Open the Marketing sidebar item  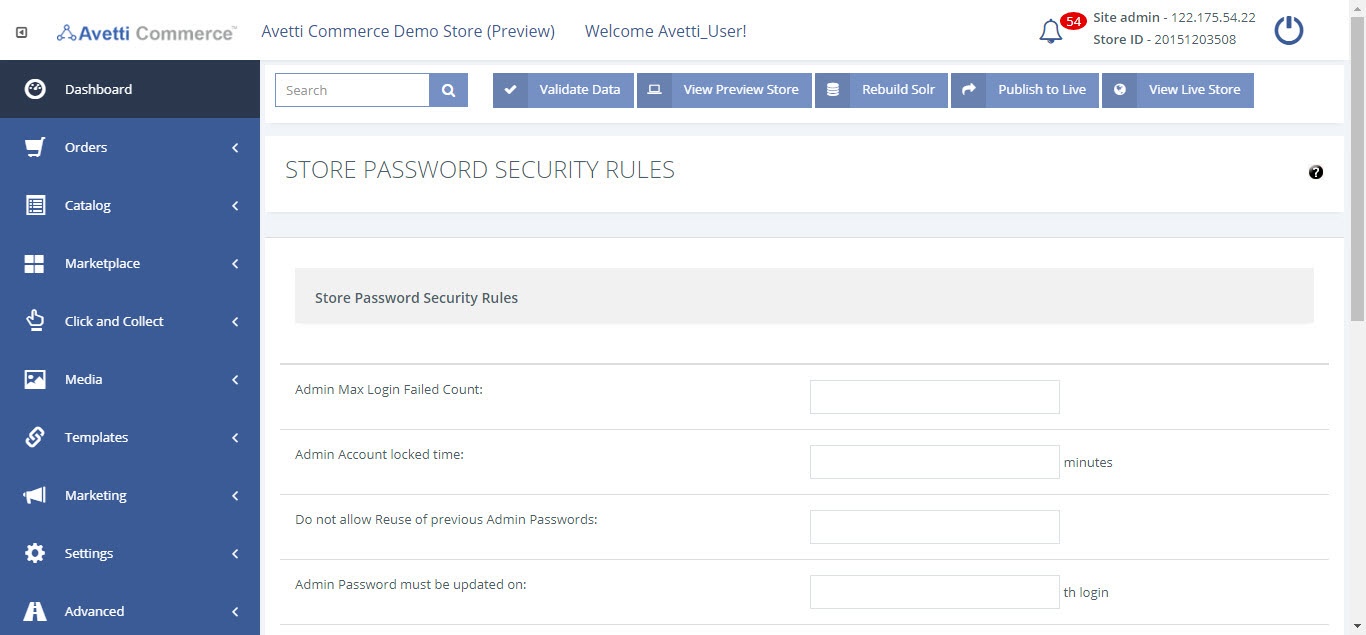click(130, 495)
